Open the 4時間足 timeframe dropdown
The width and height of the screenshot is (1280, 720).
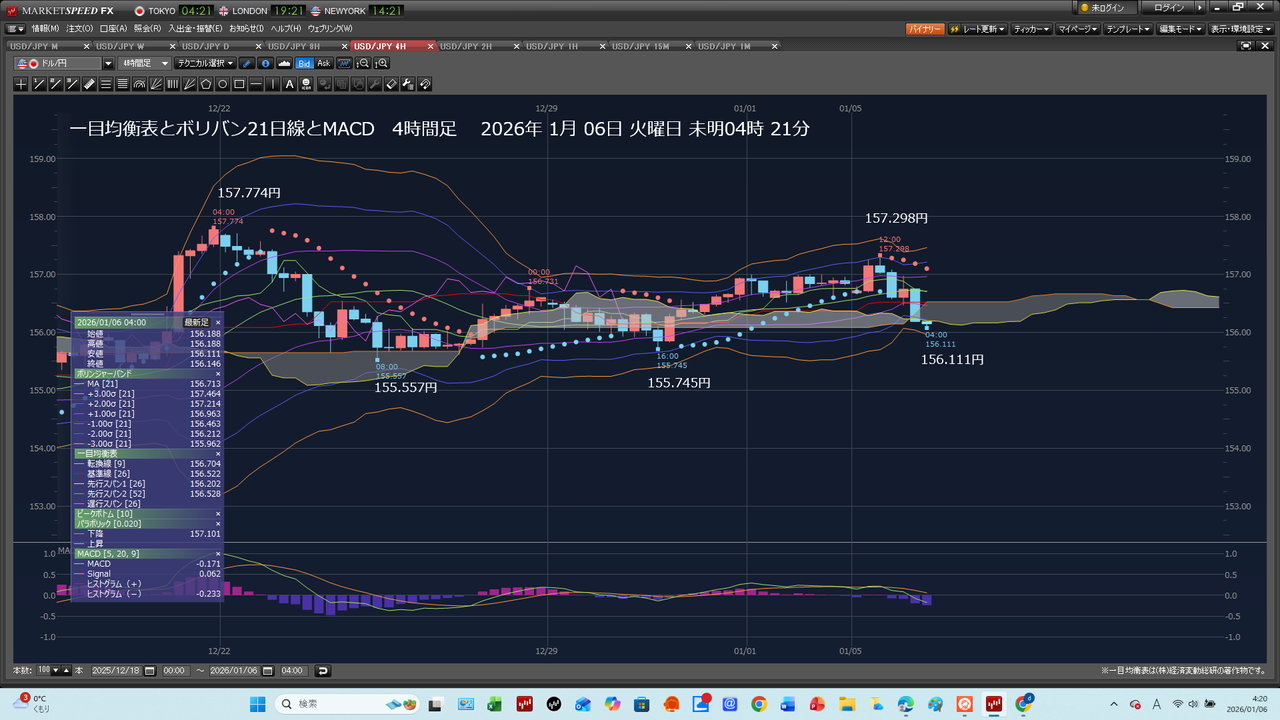click(x=142, y=63)
